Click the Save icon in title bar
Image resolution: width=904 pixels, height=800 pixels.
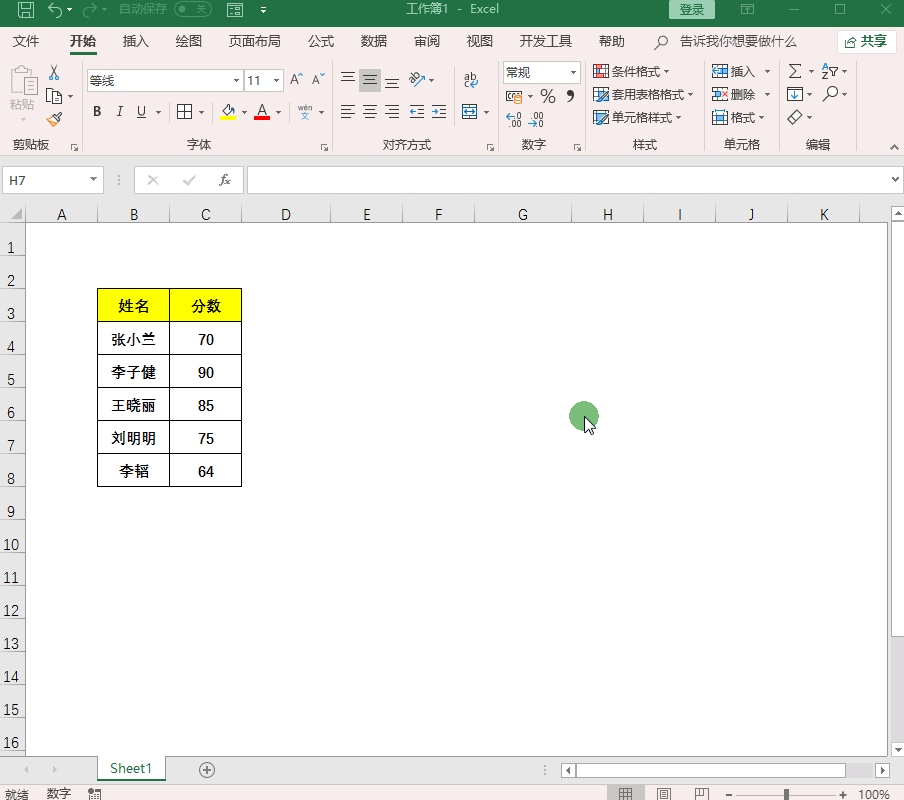26,9
